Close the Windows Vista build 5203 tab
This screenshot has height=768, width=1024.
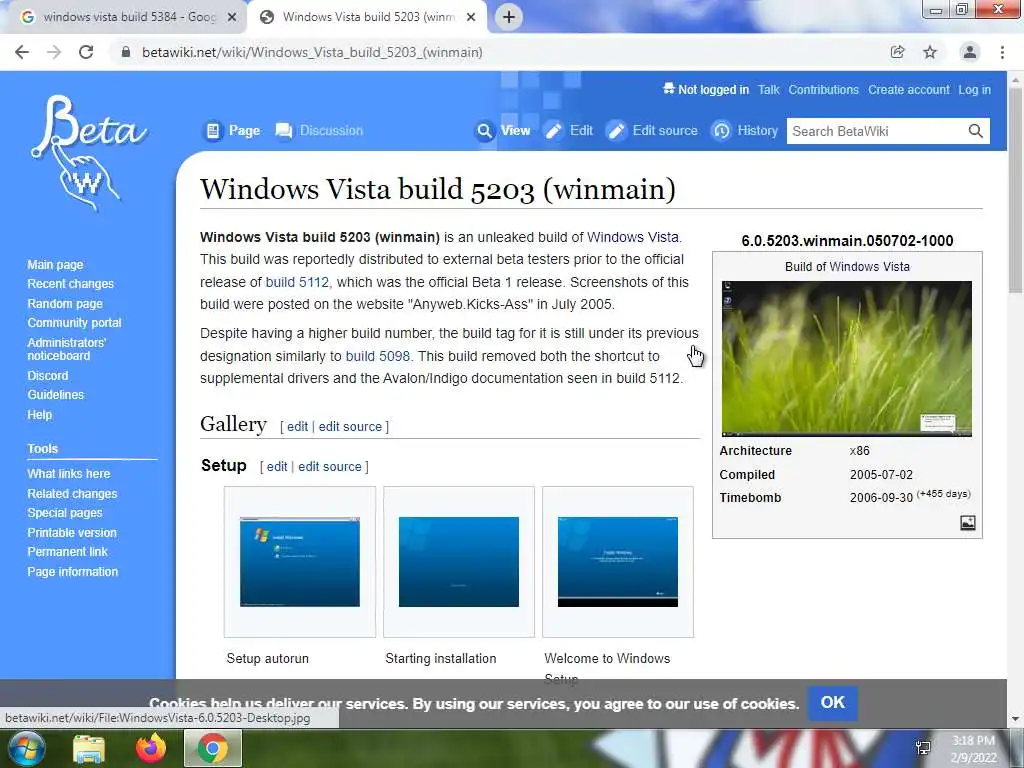tap(471, 17)
